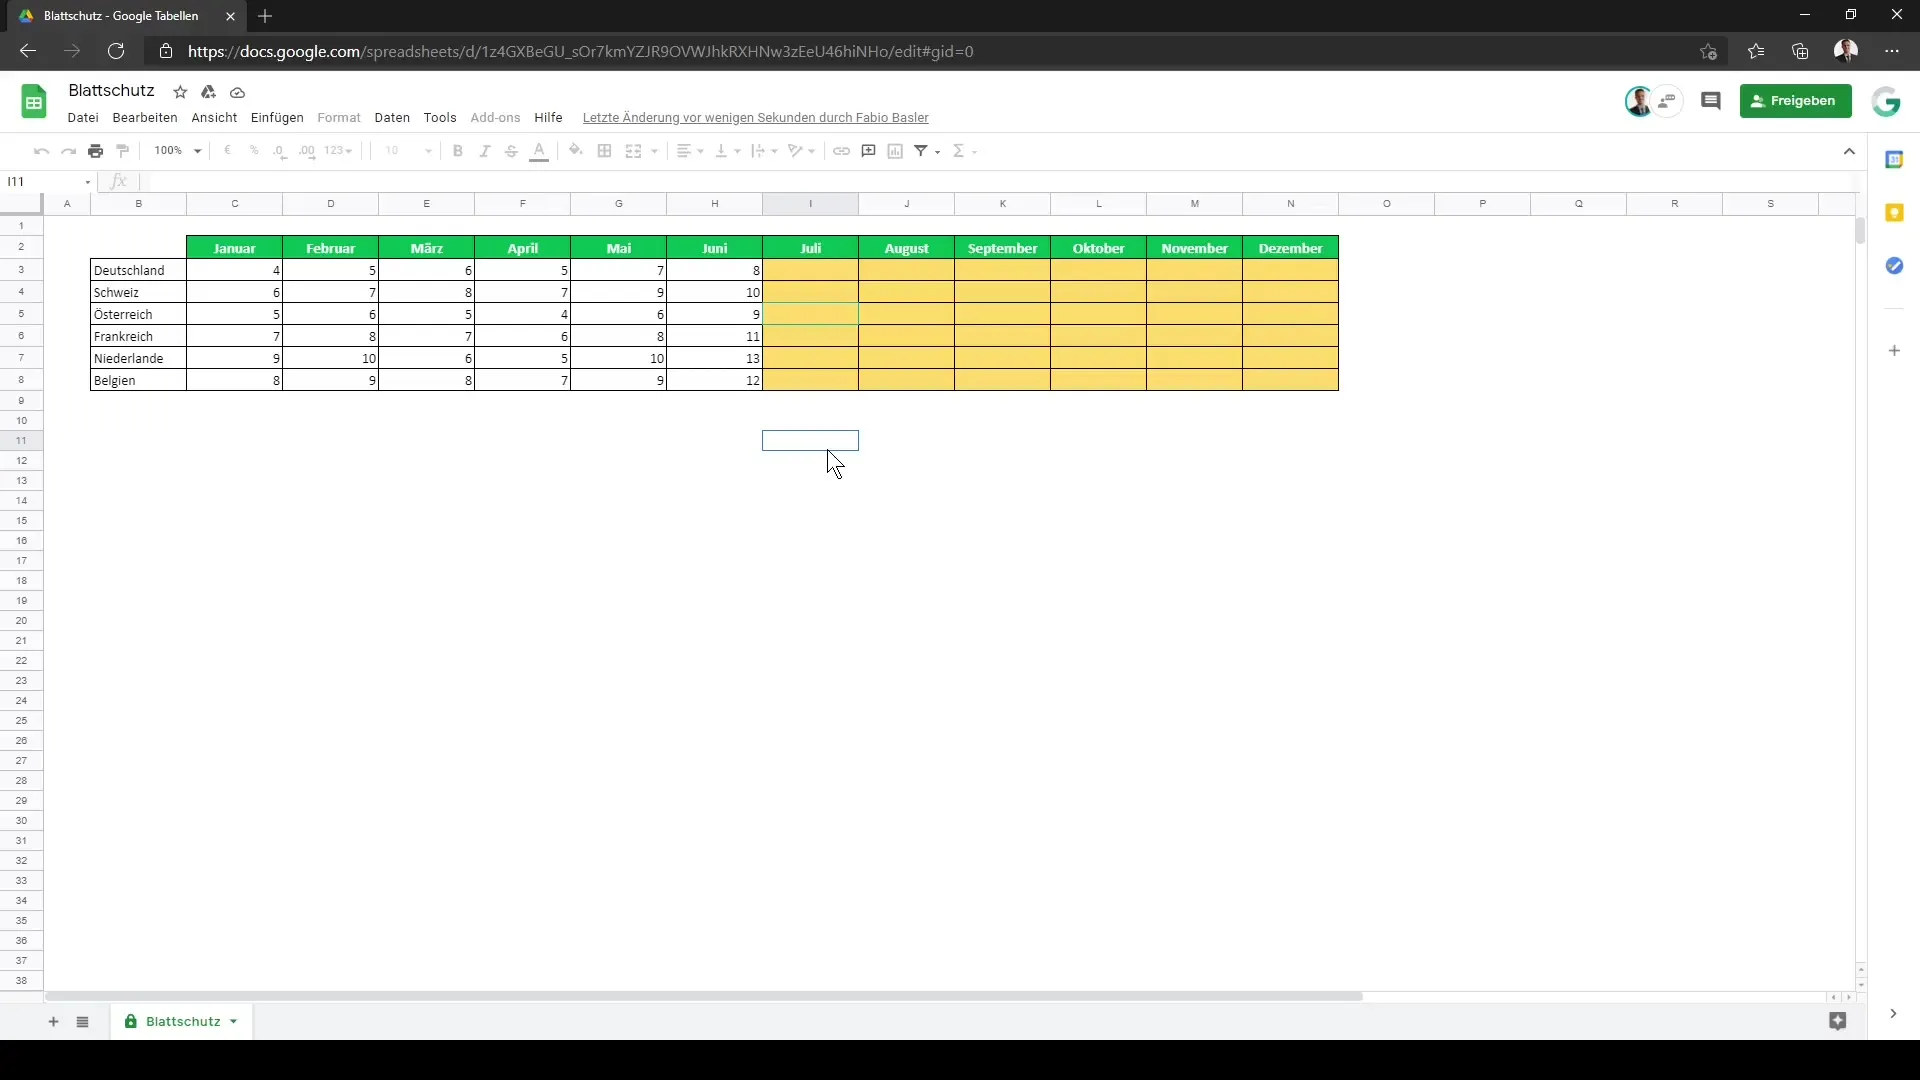This screenshot has height=1080, width=1920.
Task: Open the Blattschutz tab dropdown arrow
Action: coord(233,1022)
